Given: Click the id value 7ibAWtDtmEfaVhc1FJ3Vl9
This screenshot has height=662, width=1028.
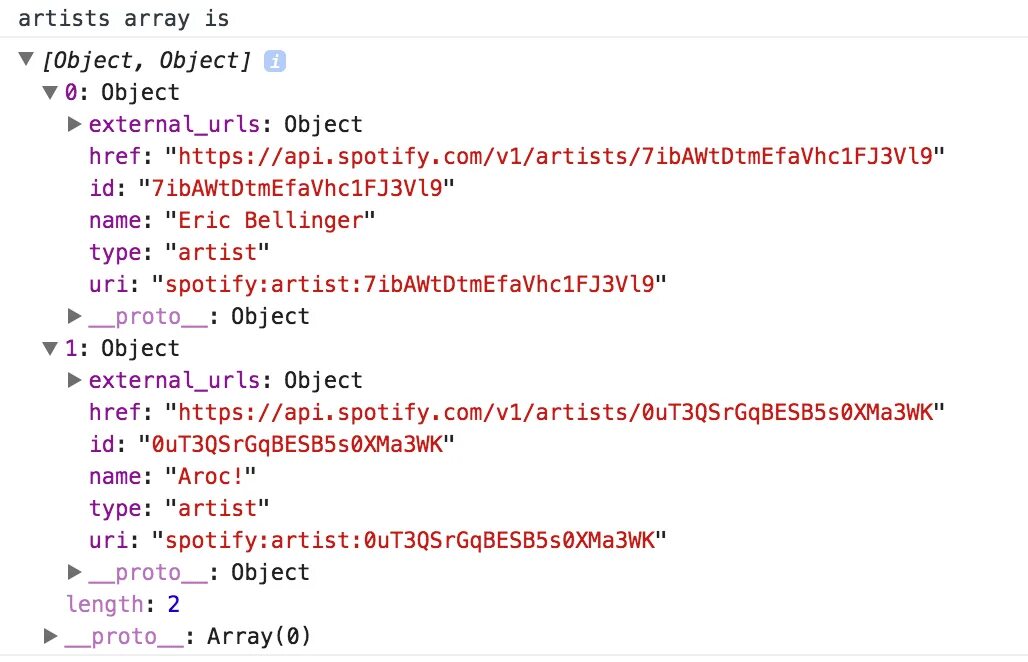Looking at the screenshot, I should click(x=297, y=188).
